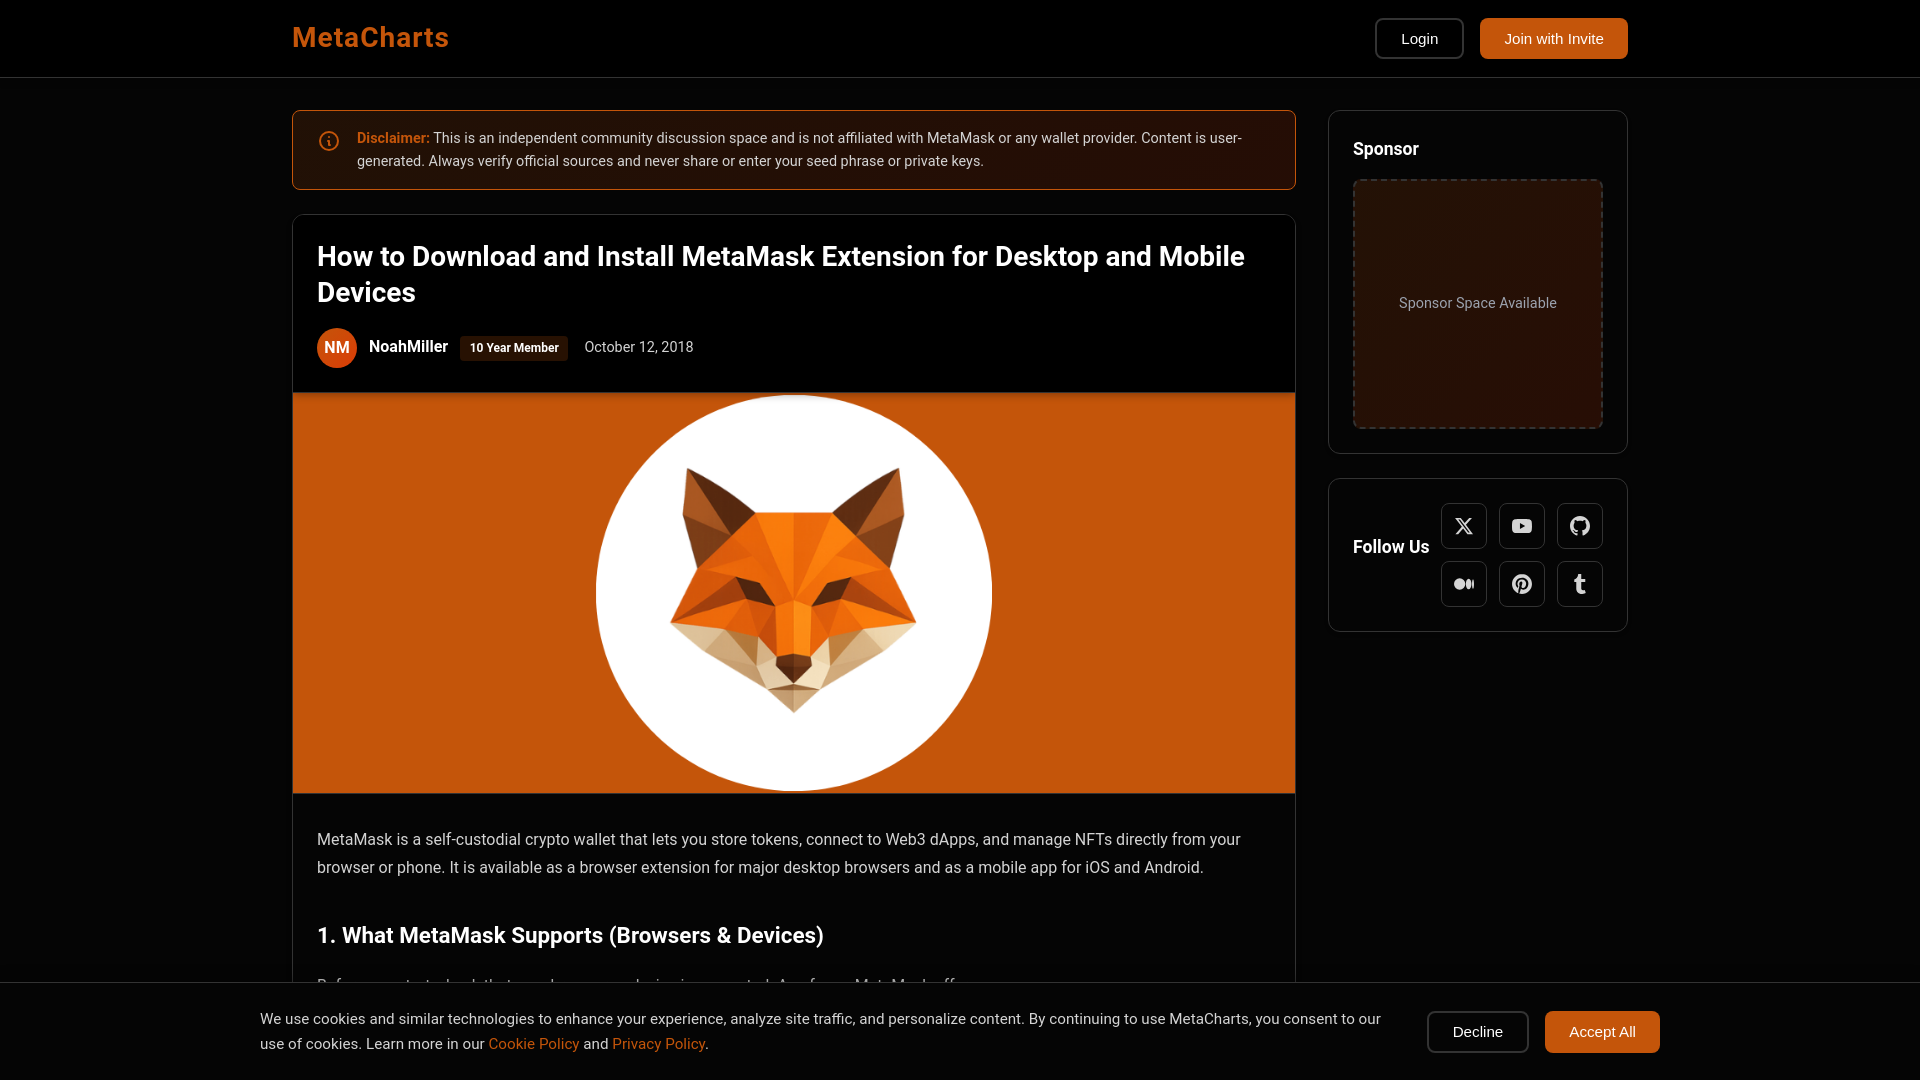Open the X (Twitter) social link
Viewport: 1920px width, 1080px height.
tap(1463, 526)
